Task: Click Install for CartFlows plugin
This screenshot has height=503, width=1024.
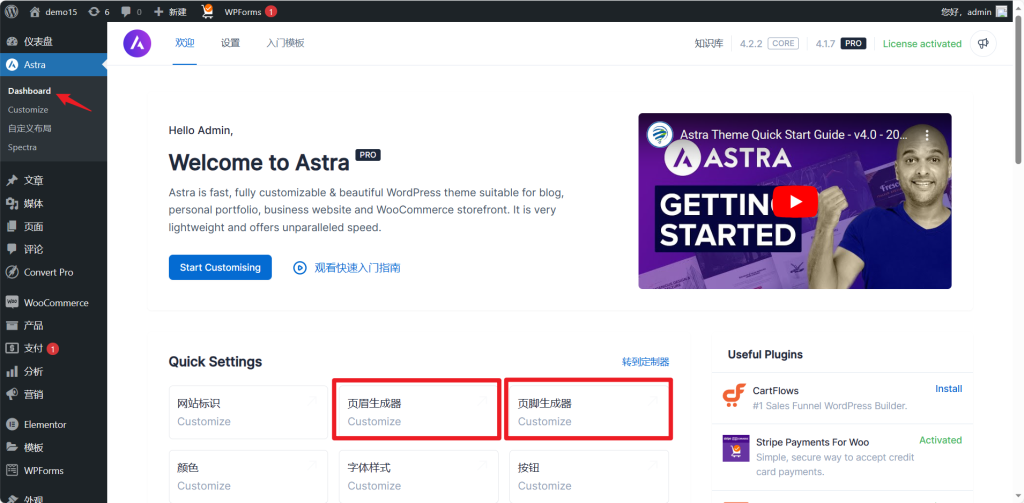Action: pos(948,389)
